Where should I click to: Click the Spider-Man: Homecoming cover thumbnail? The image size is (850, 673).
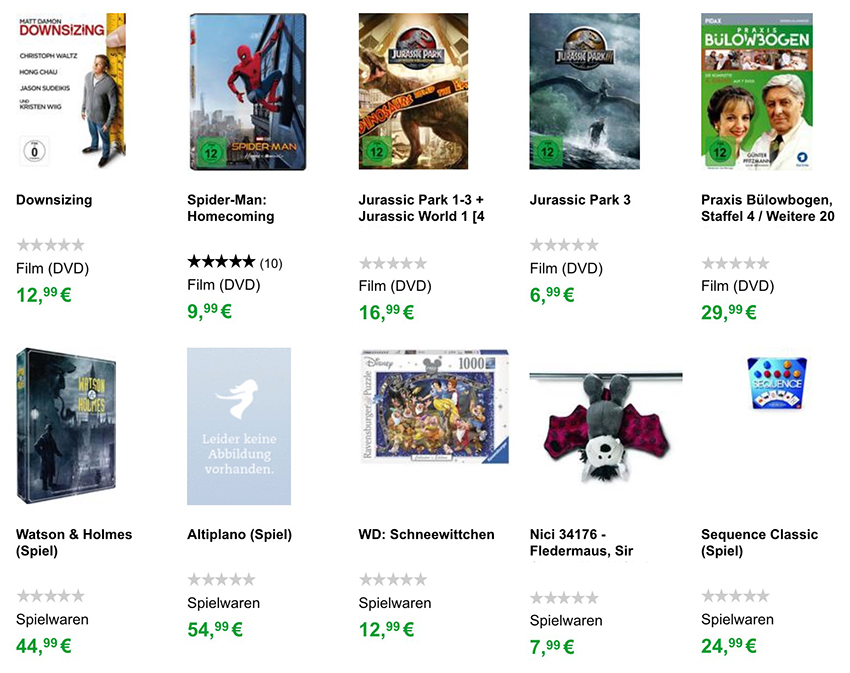pyautogui.click(x=239, y=91)
